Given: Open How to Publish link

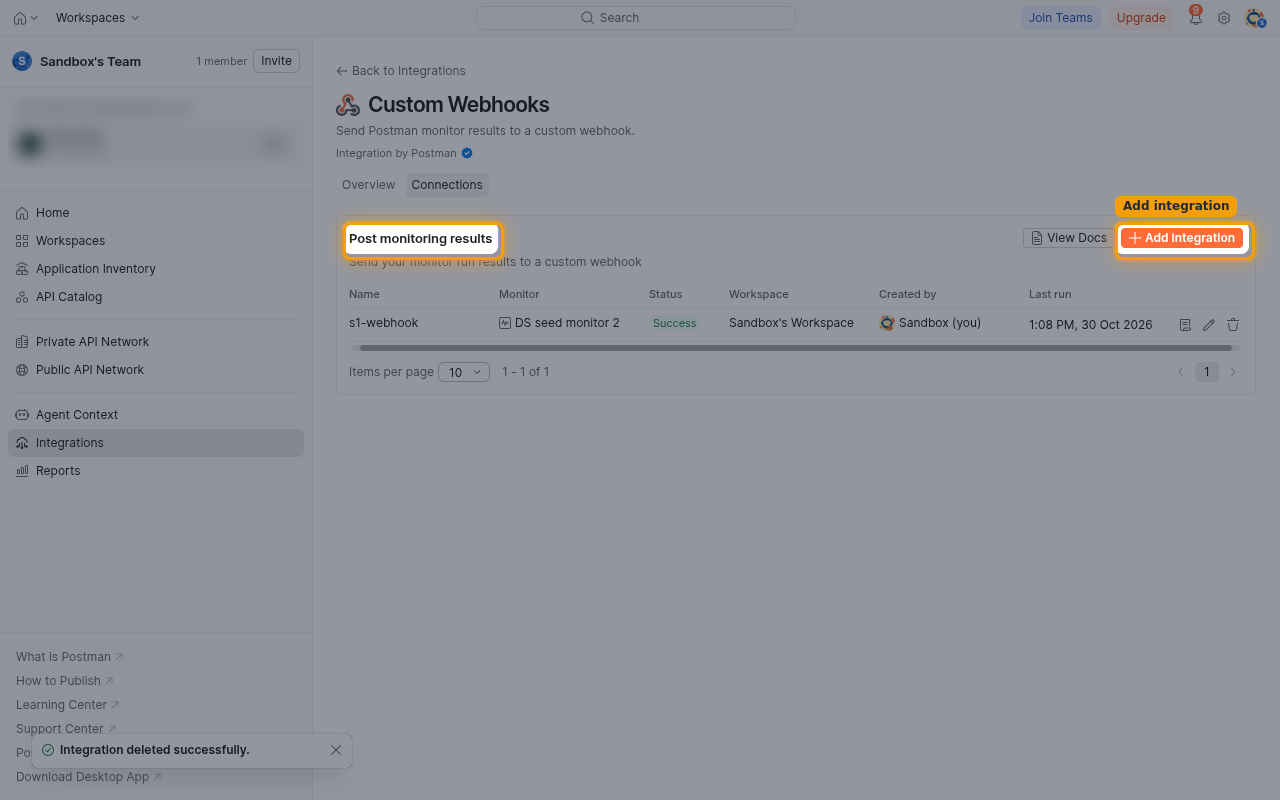Looking at the screenshot, I should (65, 681).
